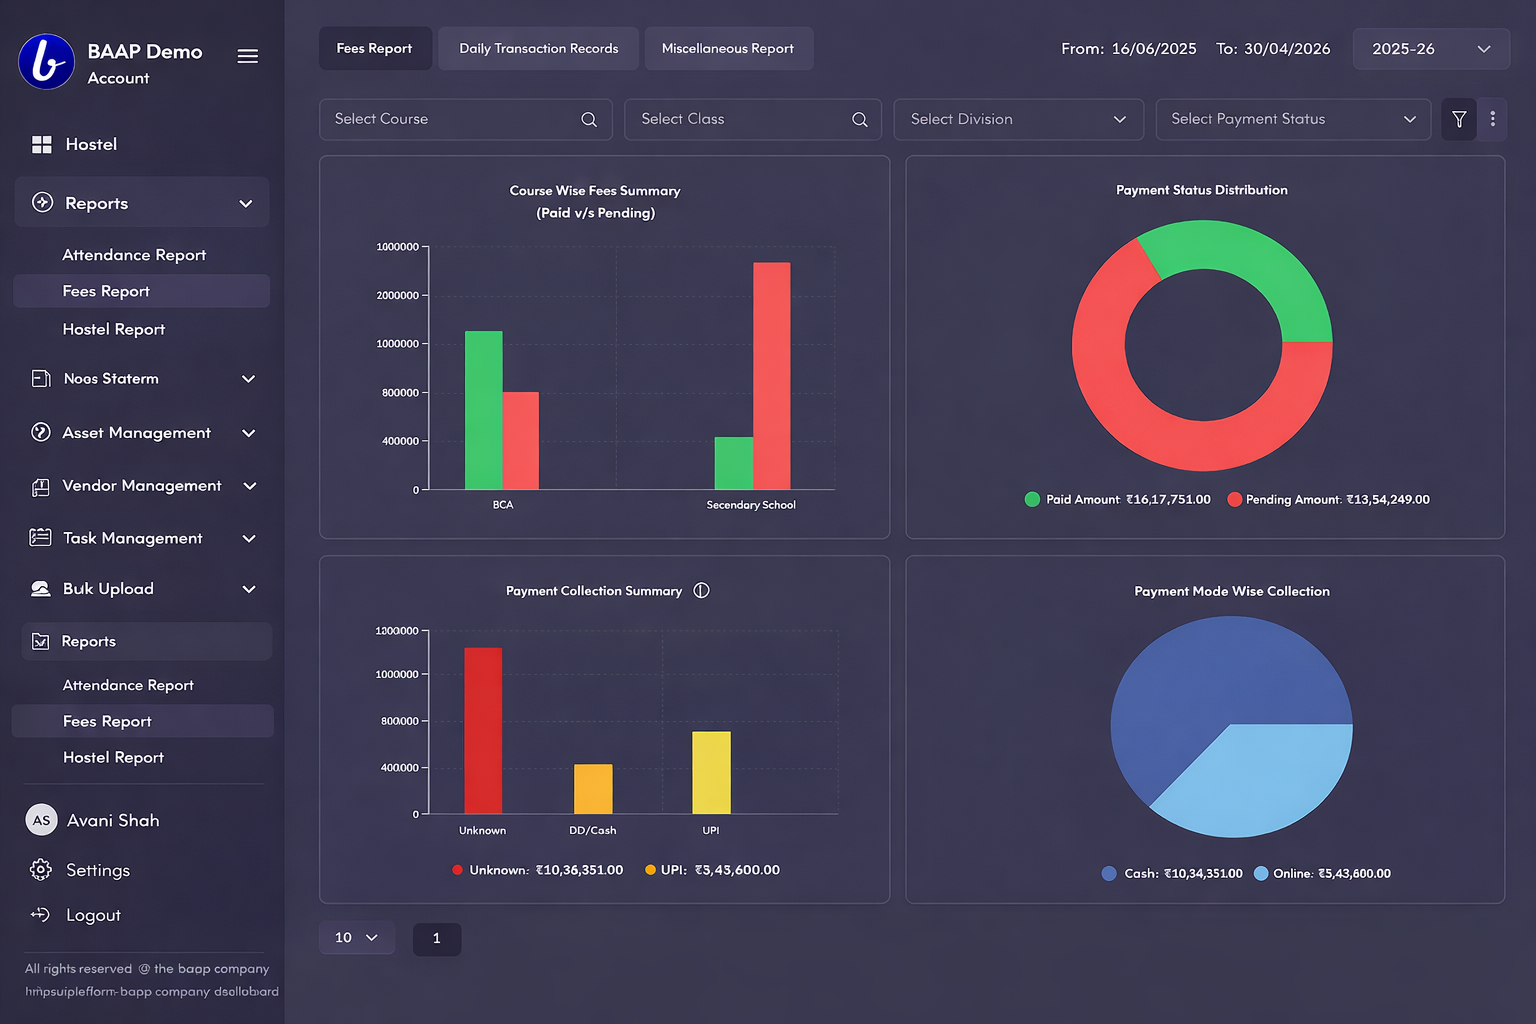Click the info icon beside Payment Collection Summary
Image resolution: width=1536 pixels, height=1024 pixels.
701,591
